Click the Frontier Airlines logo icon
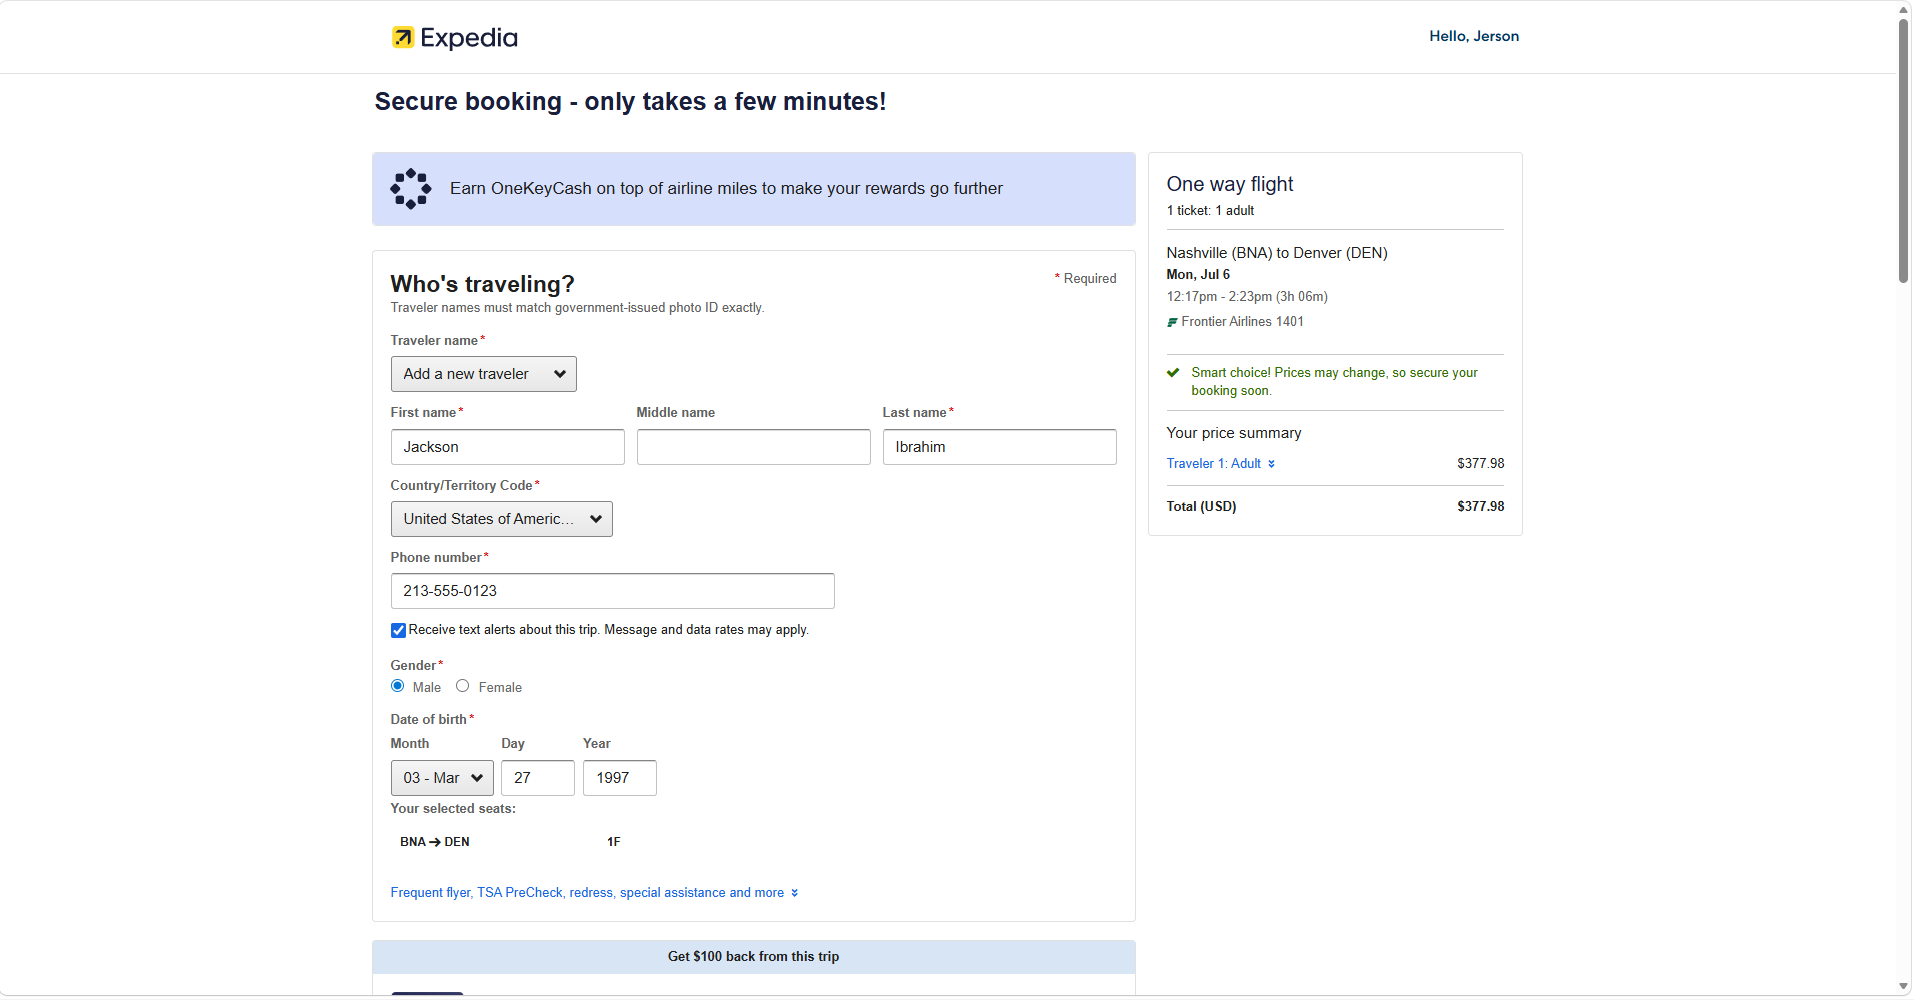The height and width of the screenshot is (1000, 1914). pyautogui.click(x=1172, y=322)
